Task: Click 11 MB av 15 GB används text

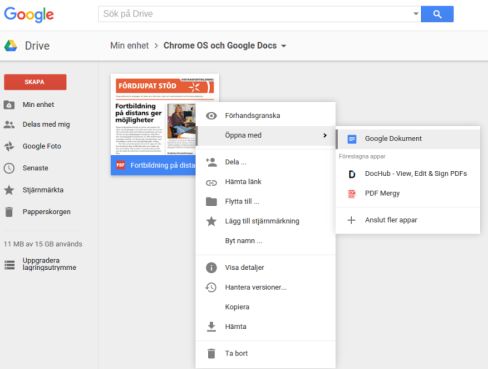Action: (x=43, y=244)
